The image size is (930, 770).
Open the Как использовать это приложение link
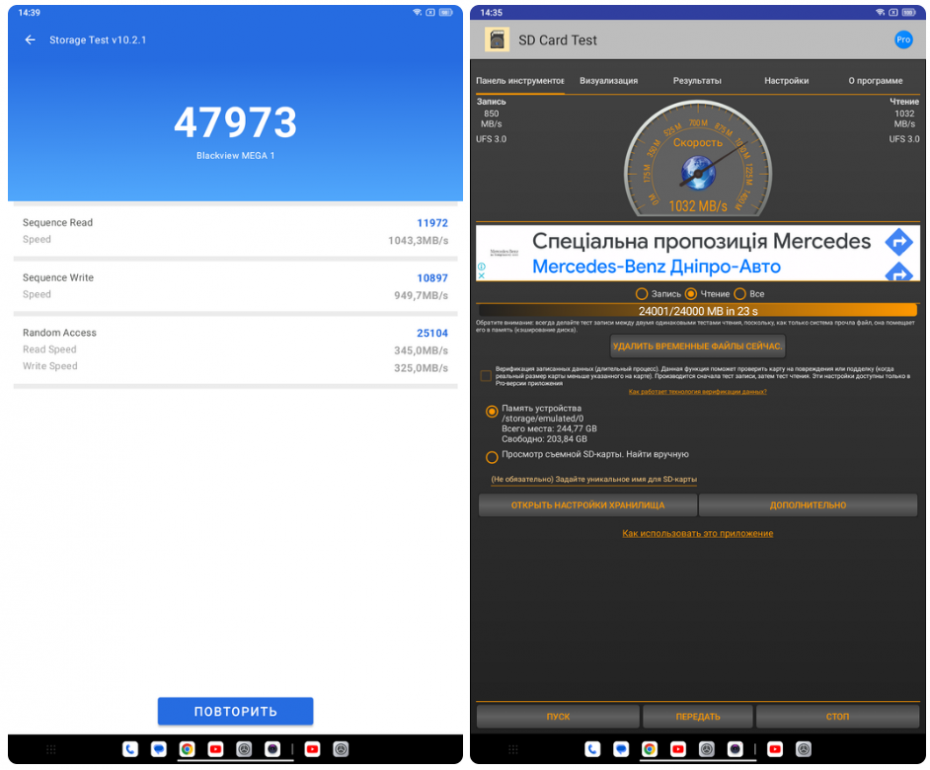point(697,534)
